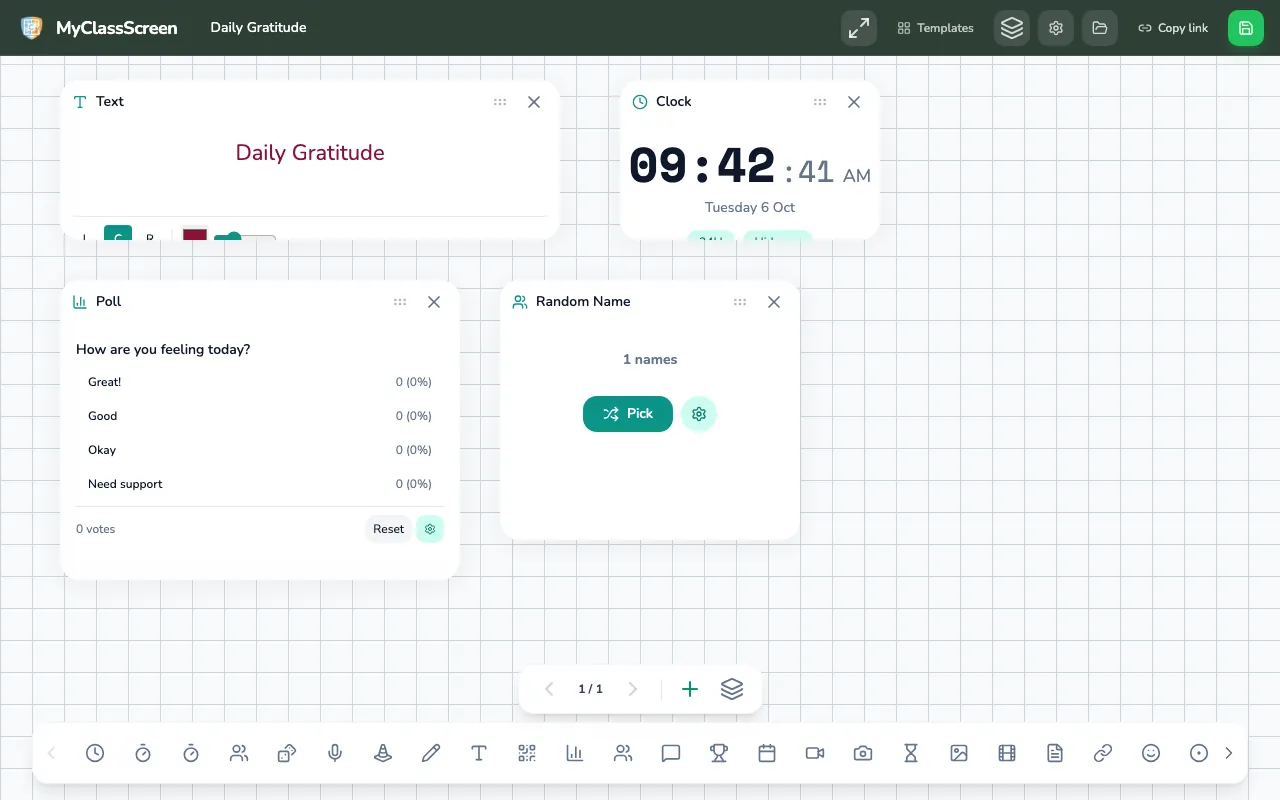Open header settings gear

[1056, 28]
